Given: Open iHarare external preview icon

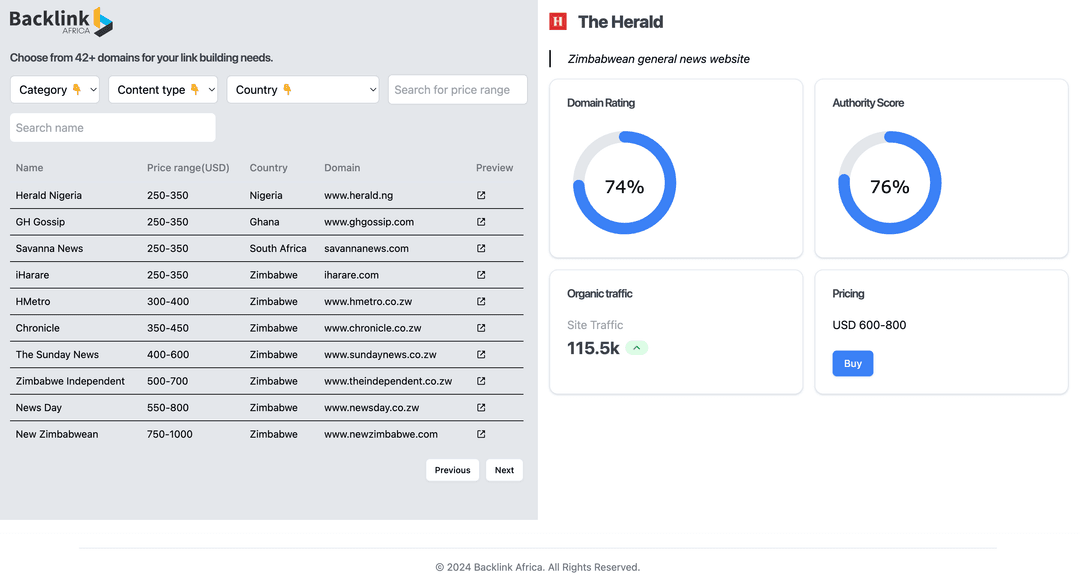Looking at the screenshot, I should click(x=481, y=275).
